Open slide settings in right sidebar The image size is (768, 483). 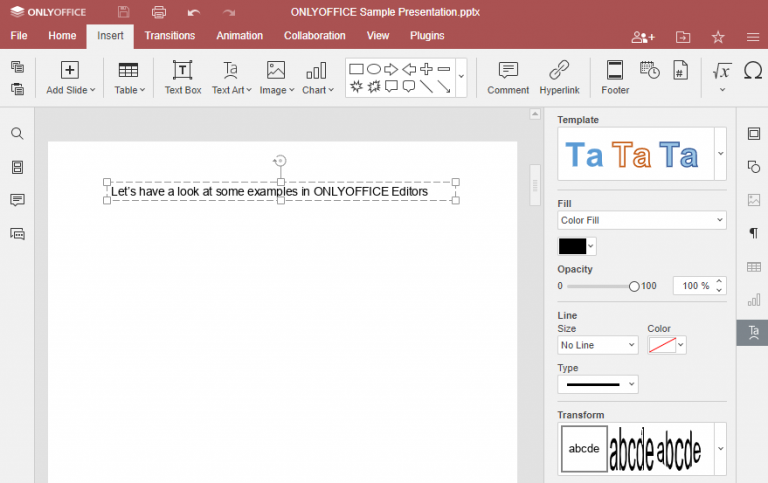click(x=753, y=134)
